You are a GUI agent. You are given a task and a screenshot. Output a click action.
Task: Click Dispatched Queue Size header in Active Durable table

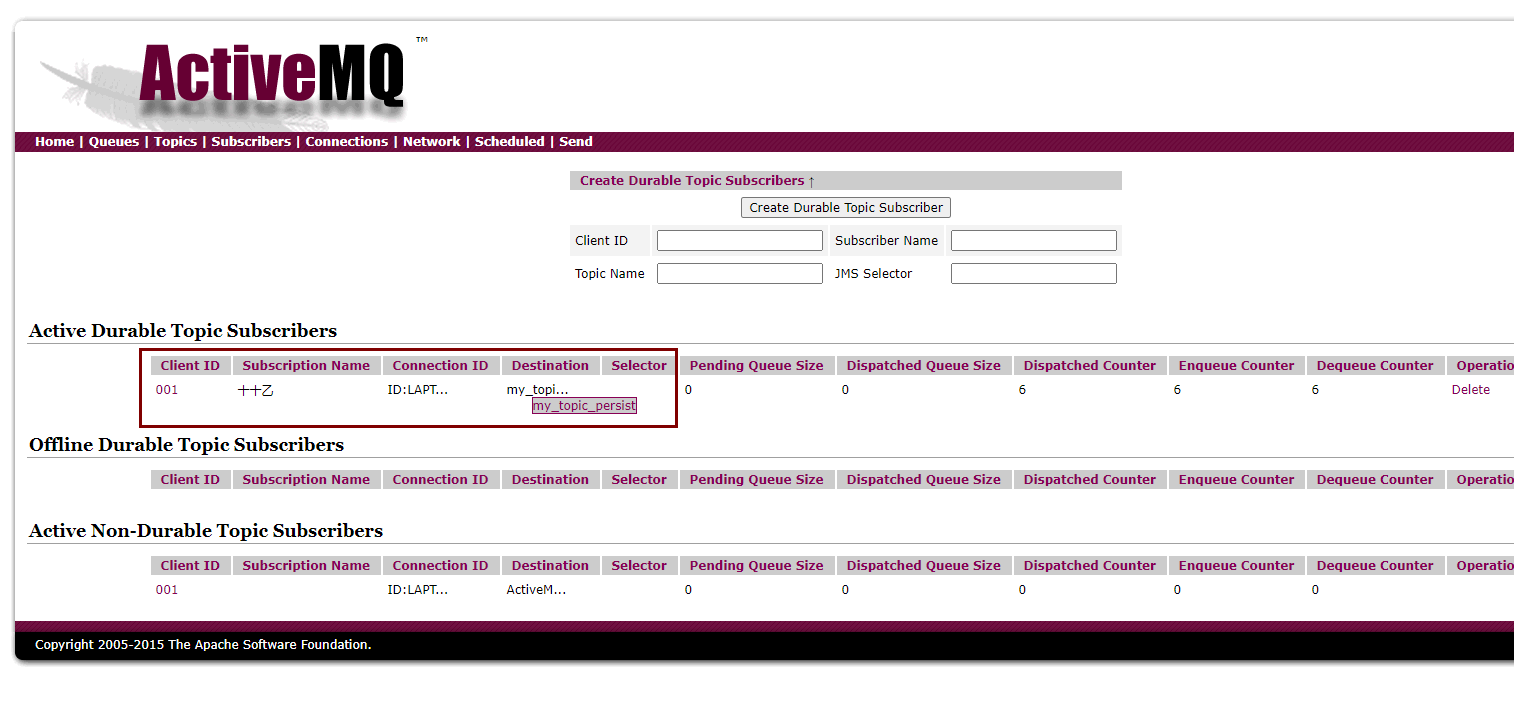click(923, 366)
